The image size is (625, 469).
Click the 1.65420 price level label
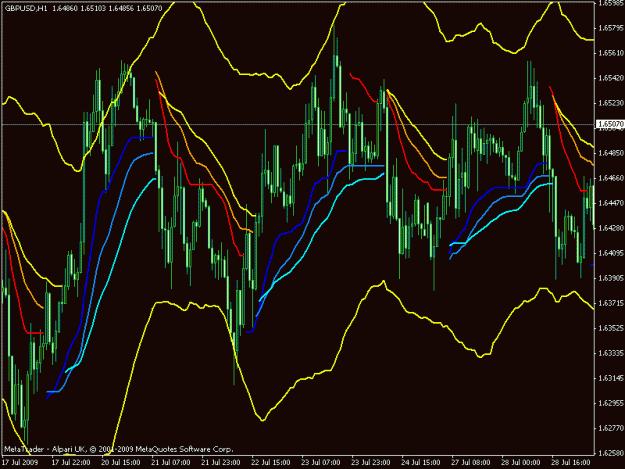[x=611, y=78]
